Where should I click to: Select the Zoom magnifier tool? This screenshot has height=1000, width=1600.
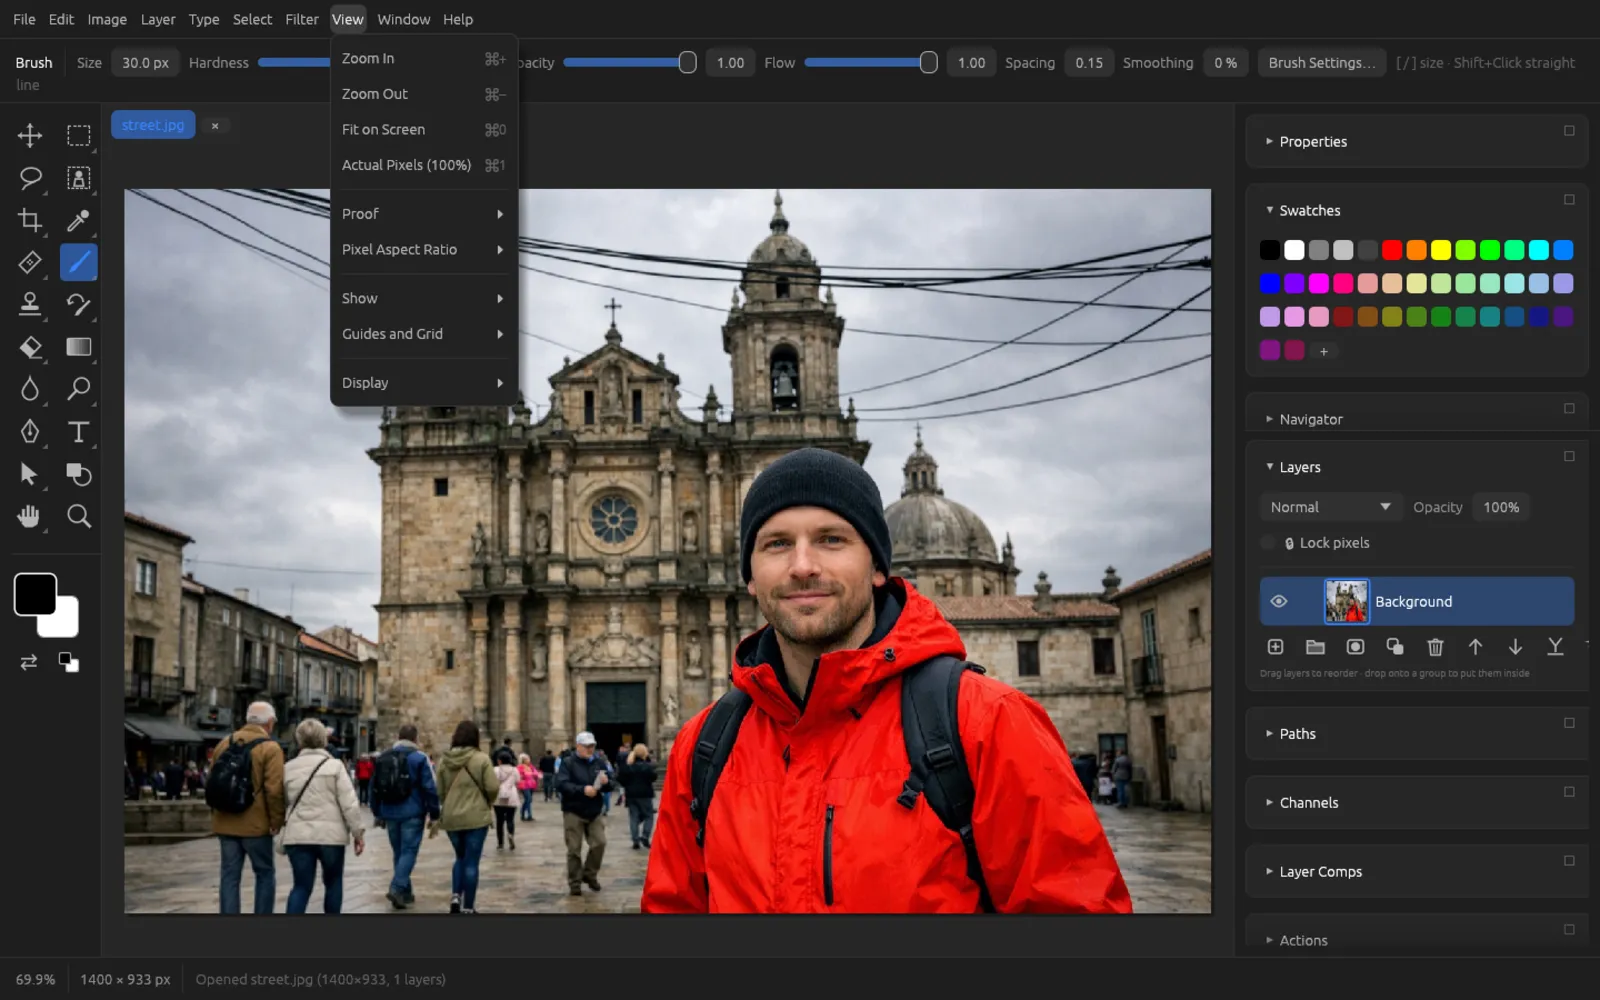coord(78,516)
